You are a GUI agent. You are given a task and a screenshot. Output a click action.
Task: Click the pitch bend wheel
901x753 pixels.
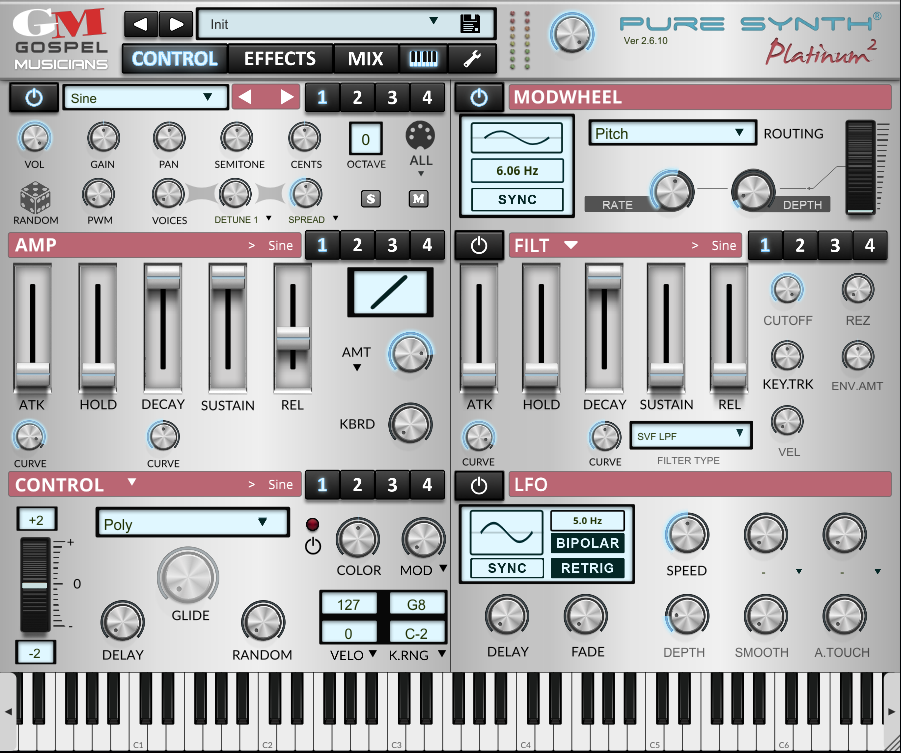35,585
